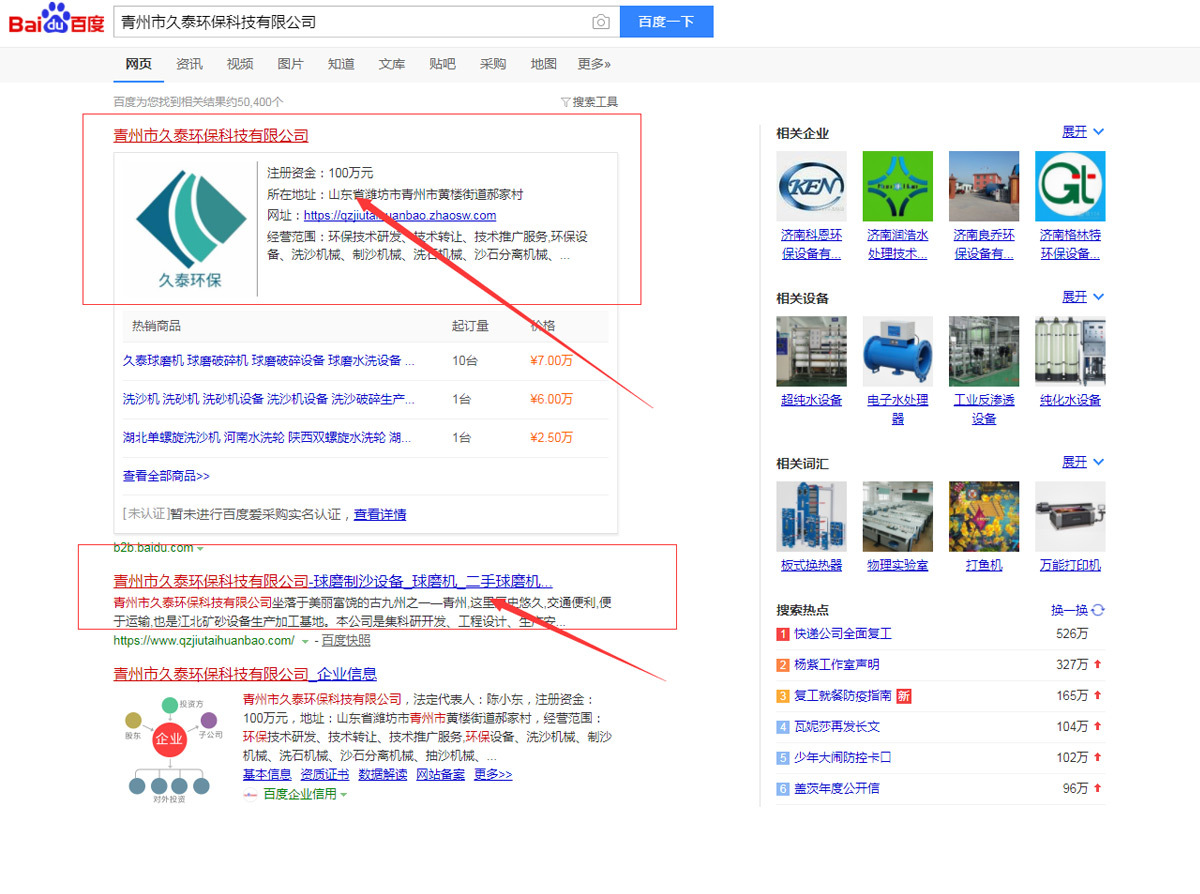Open the 超纯水设备 equipment image
Image resolution: width=1200 pixels, height=894 pixels.
(x=811, y=351)
